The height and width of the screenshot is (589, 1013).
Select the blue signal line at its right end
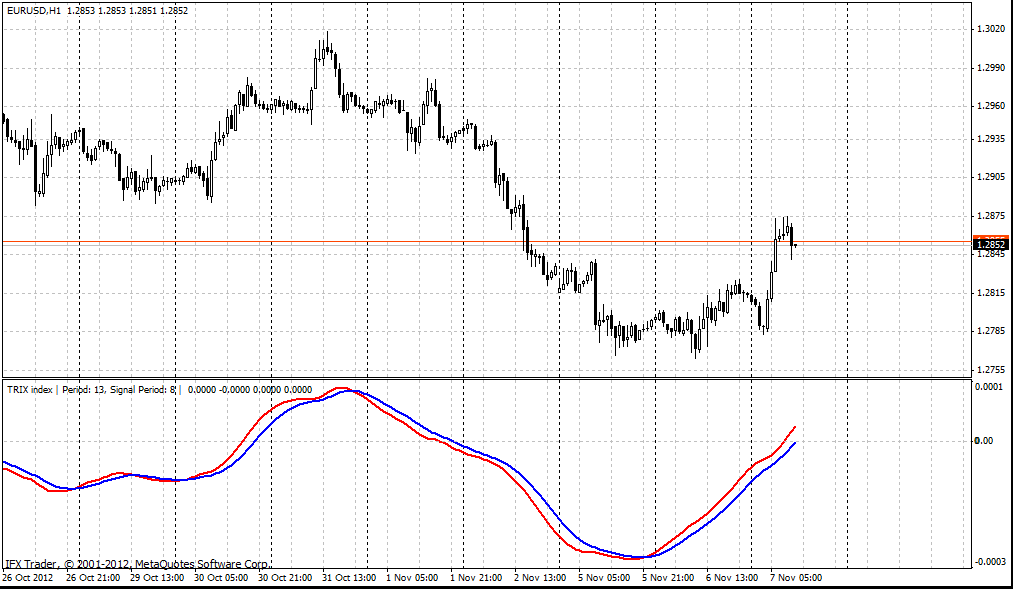coord(794,443)
